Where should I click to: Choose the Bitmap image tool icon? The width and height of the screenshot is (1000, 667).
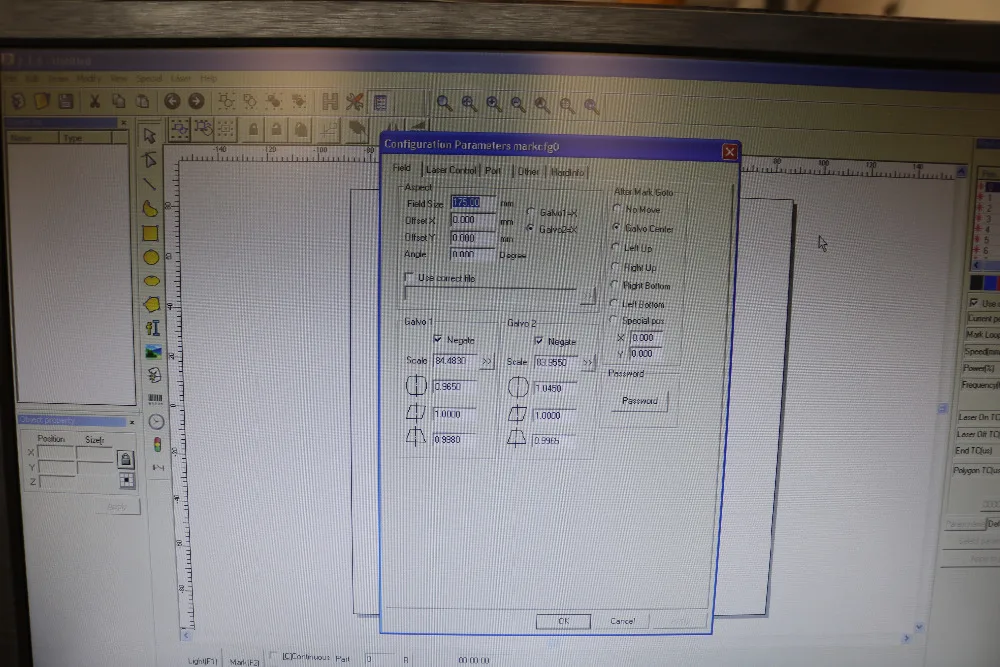(x=153, y=351)
